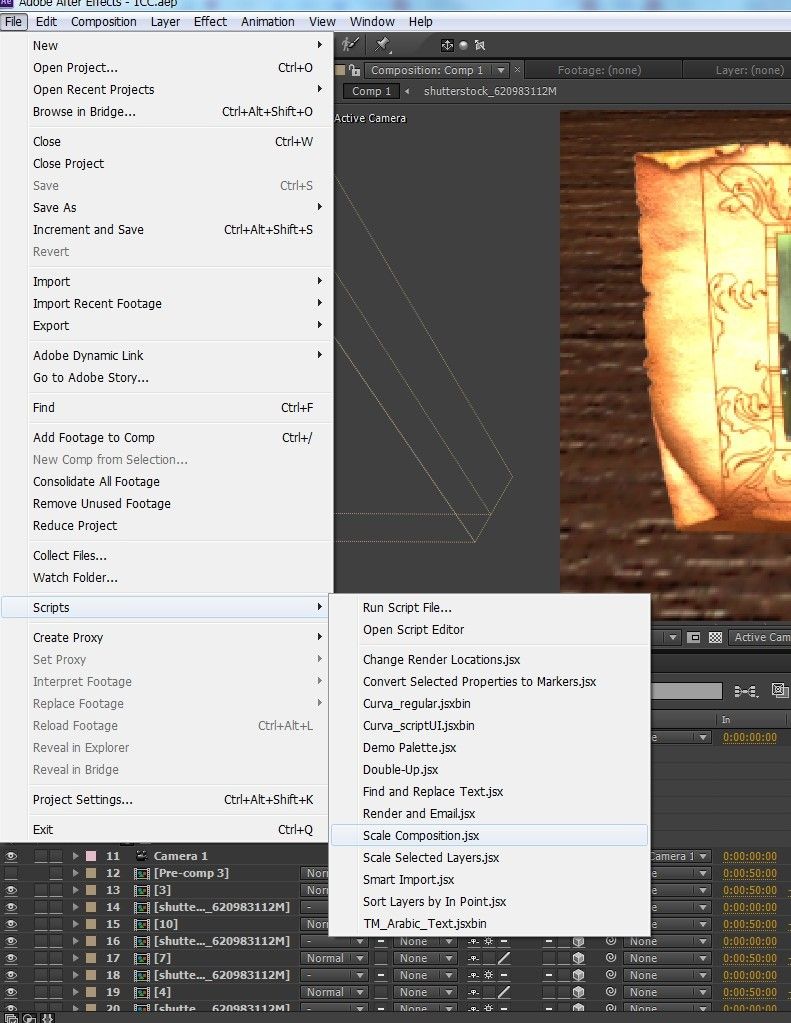Click the timeline search field
This screenshot has height=1023, width=791.
[x=687, y=691]
